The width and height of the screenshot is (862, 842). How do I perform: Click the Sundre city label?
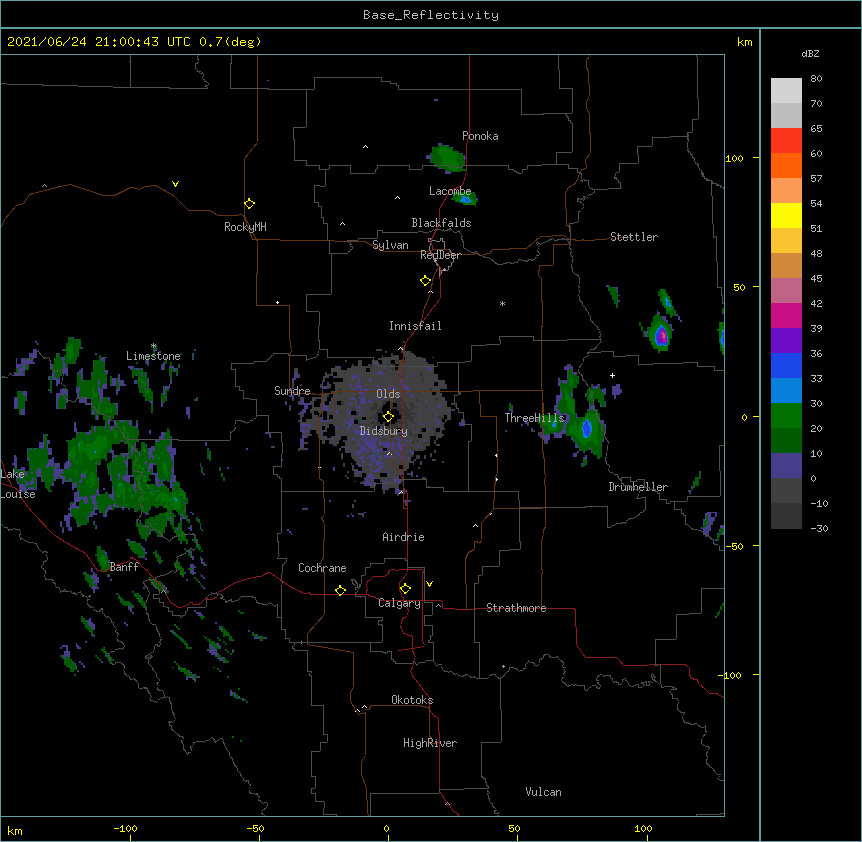(292, 391)
